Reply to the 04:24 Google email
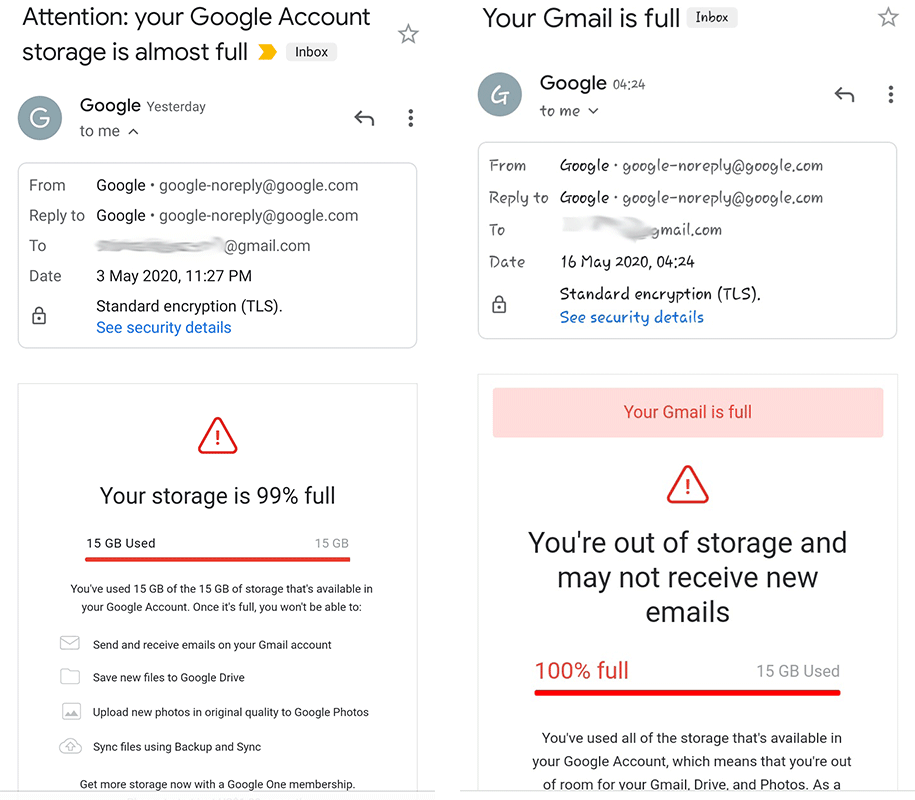Image resolution: width=915 pixels, height=800 pixels. point(844,94)
